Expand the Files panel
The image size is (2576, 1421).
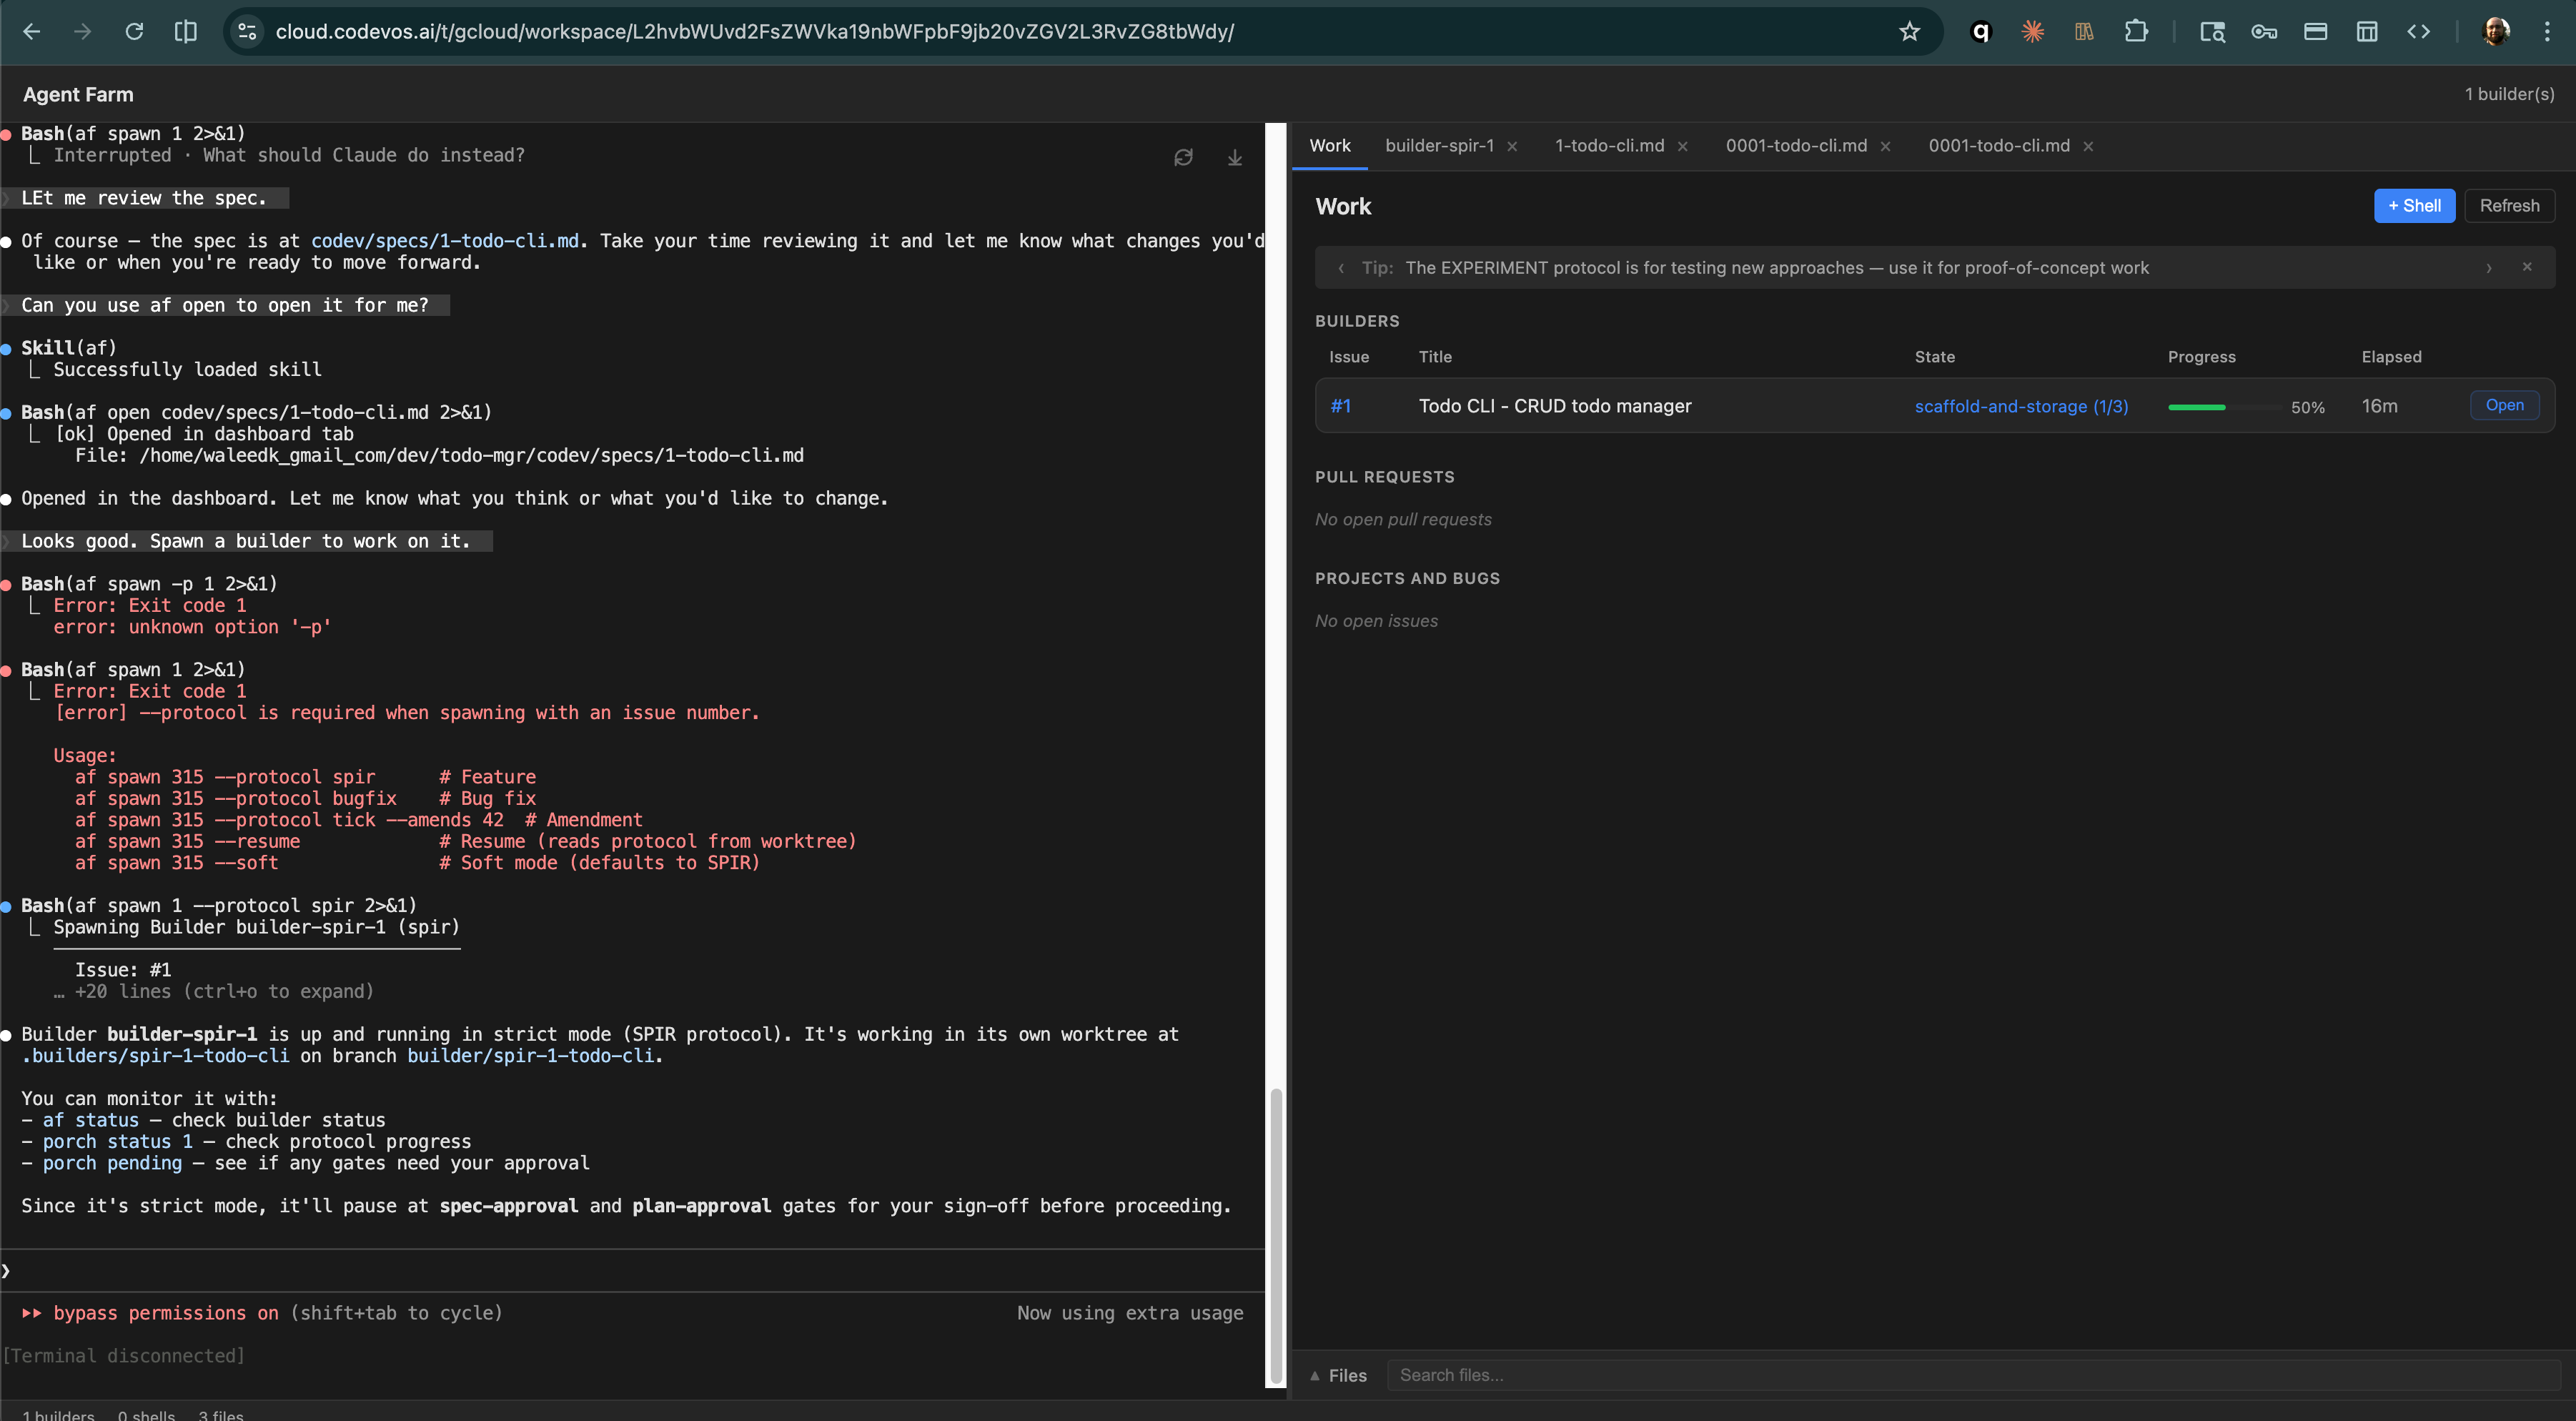click(x=1338, y=1375)
